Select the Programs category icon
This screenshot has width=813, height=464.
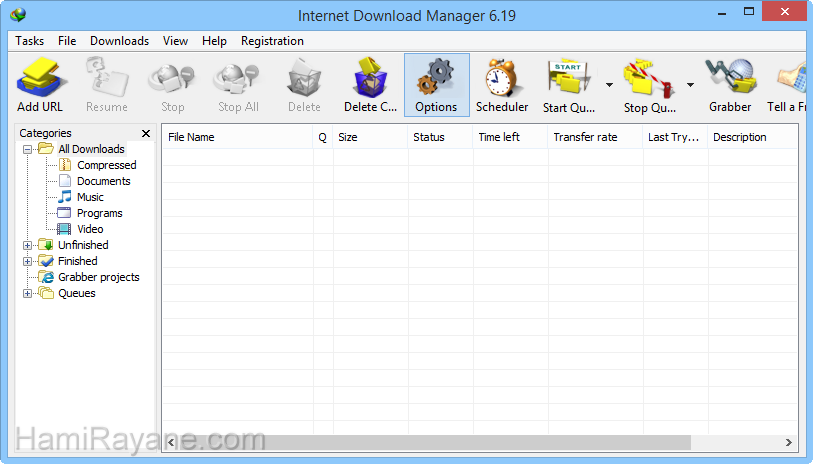[x=64, y=213]
